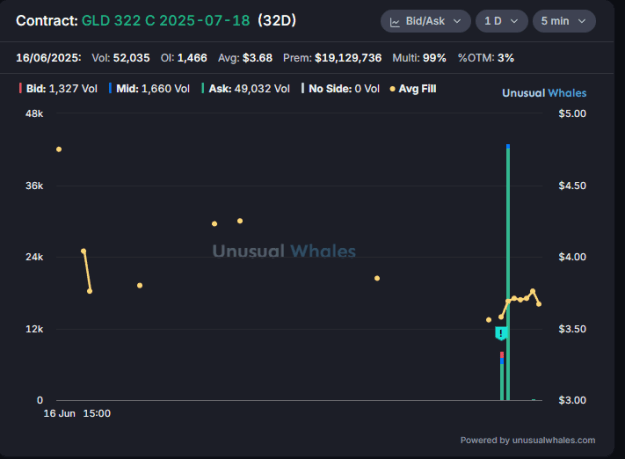
Task: Toggle the Ask volume legend series
Action: pyautogui.click(x=246, y=88)
